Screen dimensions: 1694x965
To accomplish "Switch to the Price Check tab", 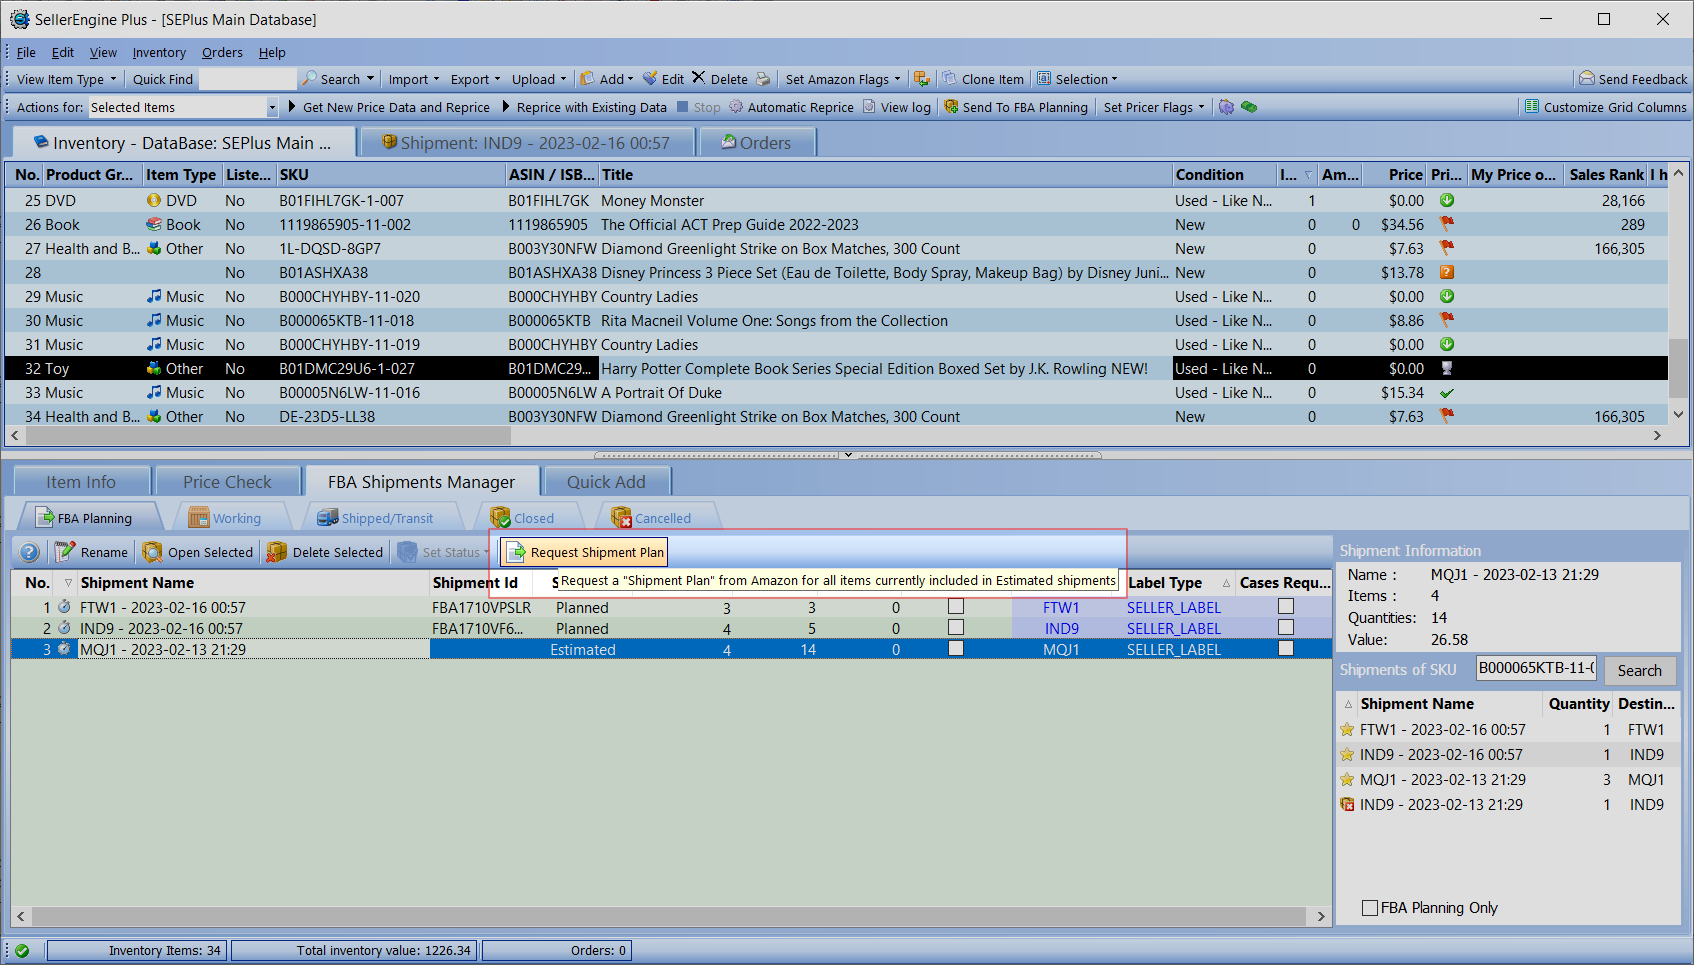I will pos(227,482).
